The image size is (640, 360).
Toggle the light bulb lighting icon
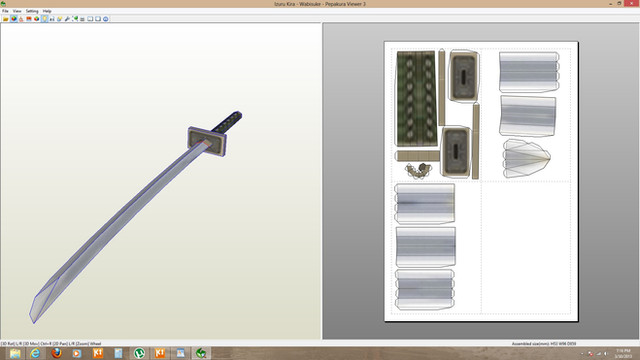pyautogui.click(x=44, y=19)
